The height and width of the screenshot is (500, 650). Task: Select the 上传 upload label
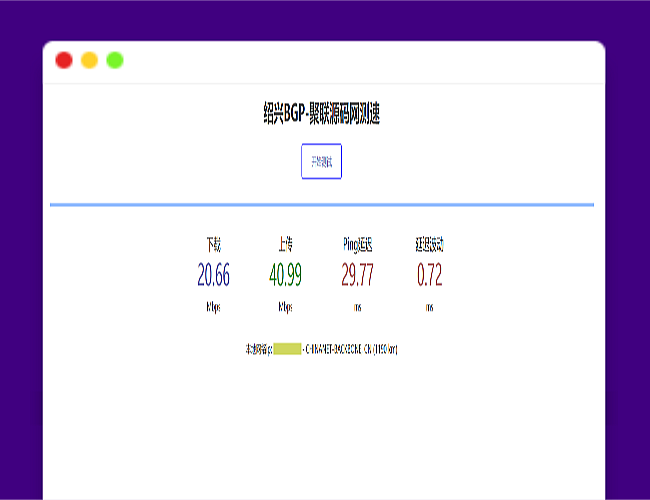(285, 244)
